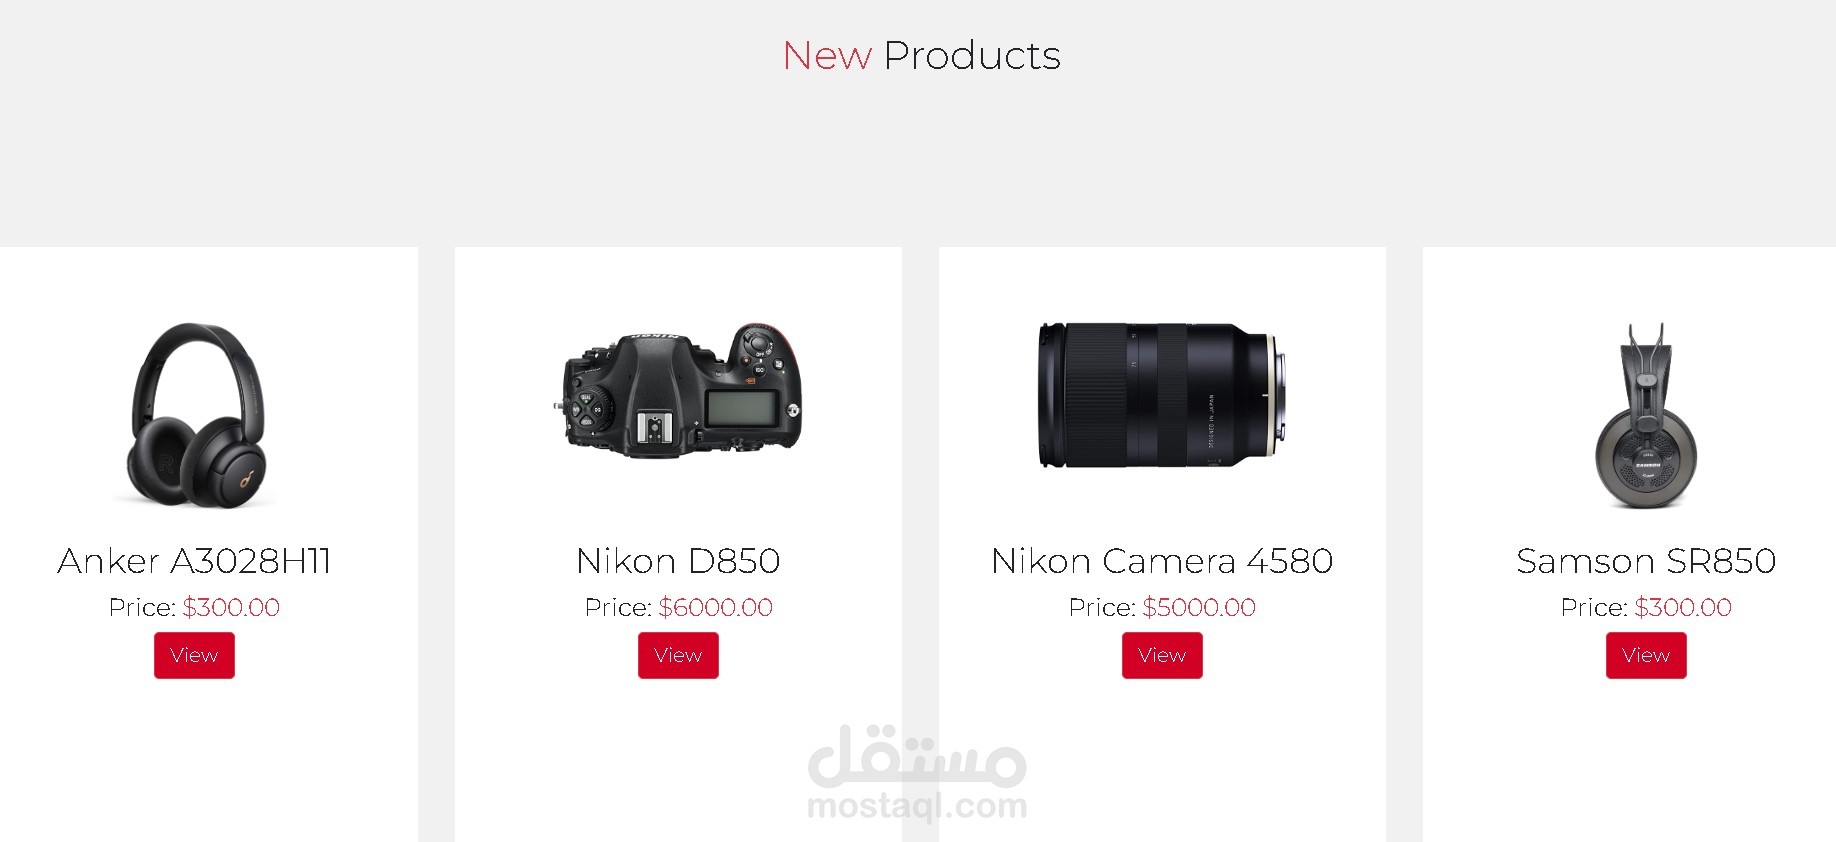Open View for Samson SR850
The width and height of the screenshot is (1836, 842).
pyautogui.click(x=1646, y=655)
